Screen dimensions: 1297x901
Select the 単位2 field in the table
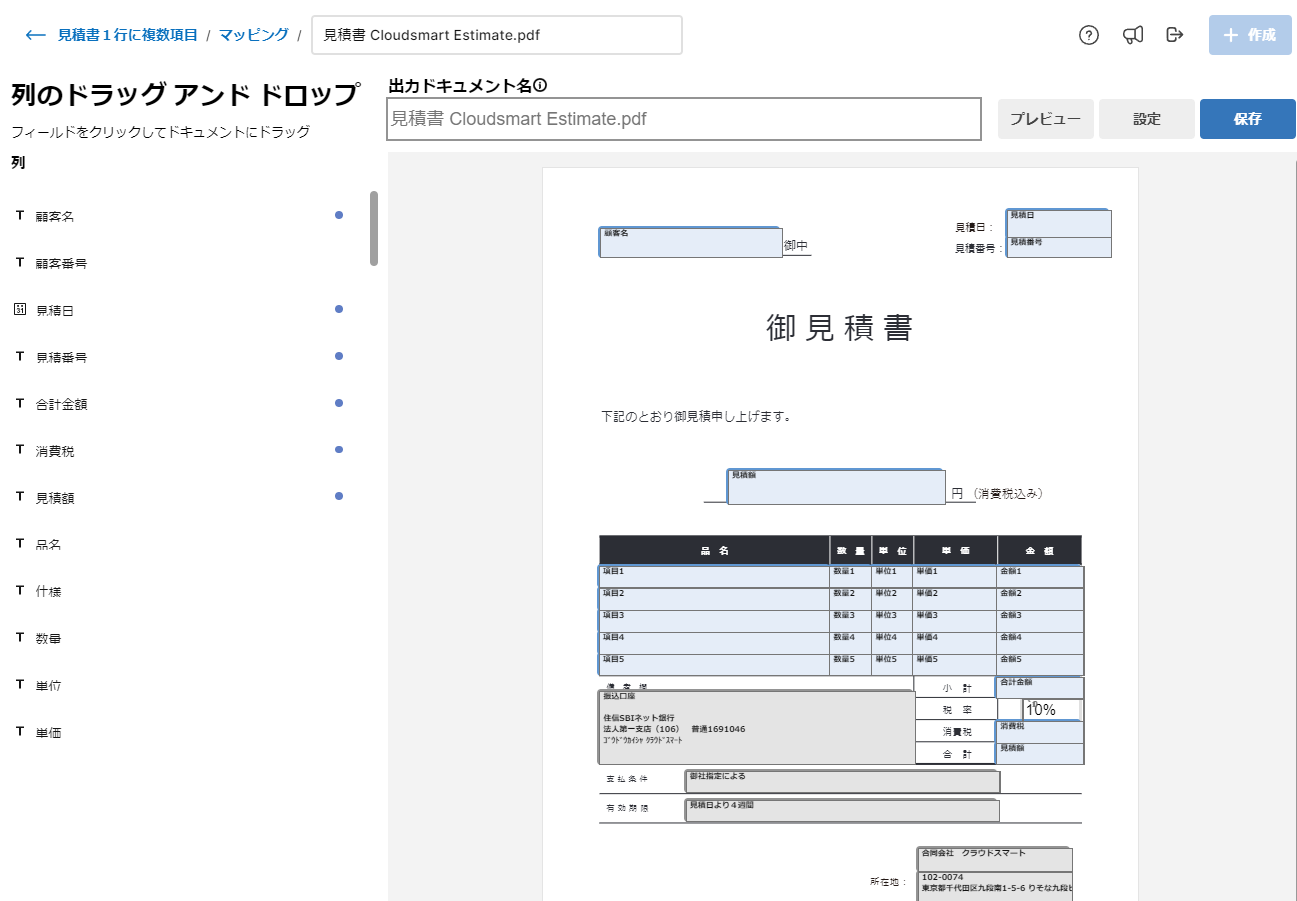893,599
